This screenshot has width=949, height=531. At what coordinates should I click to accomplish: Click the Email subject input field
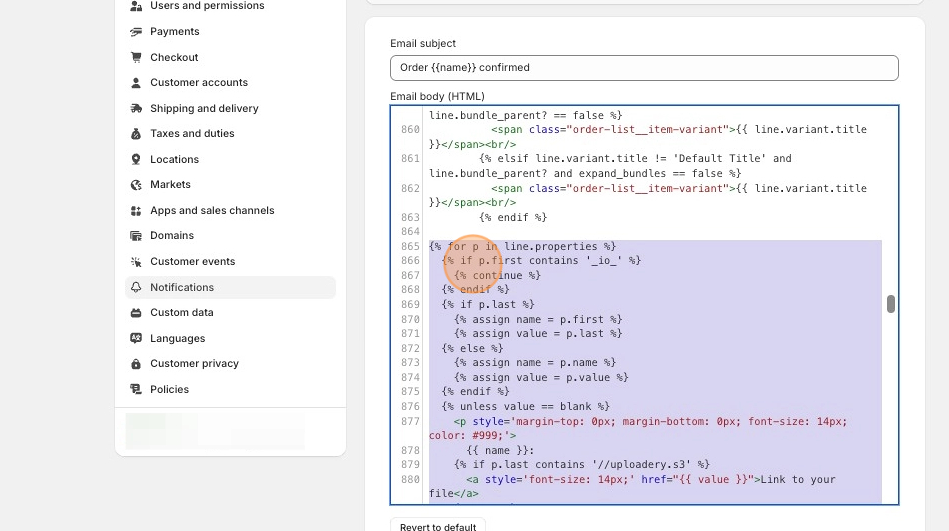pyautogui.click(x=644, y=68)
